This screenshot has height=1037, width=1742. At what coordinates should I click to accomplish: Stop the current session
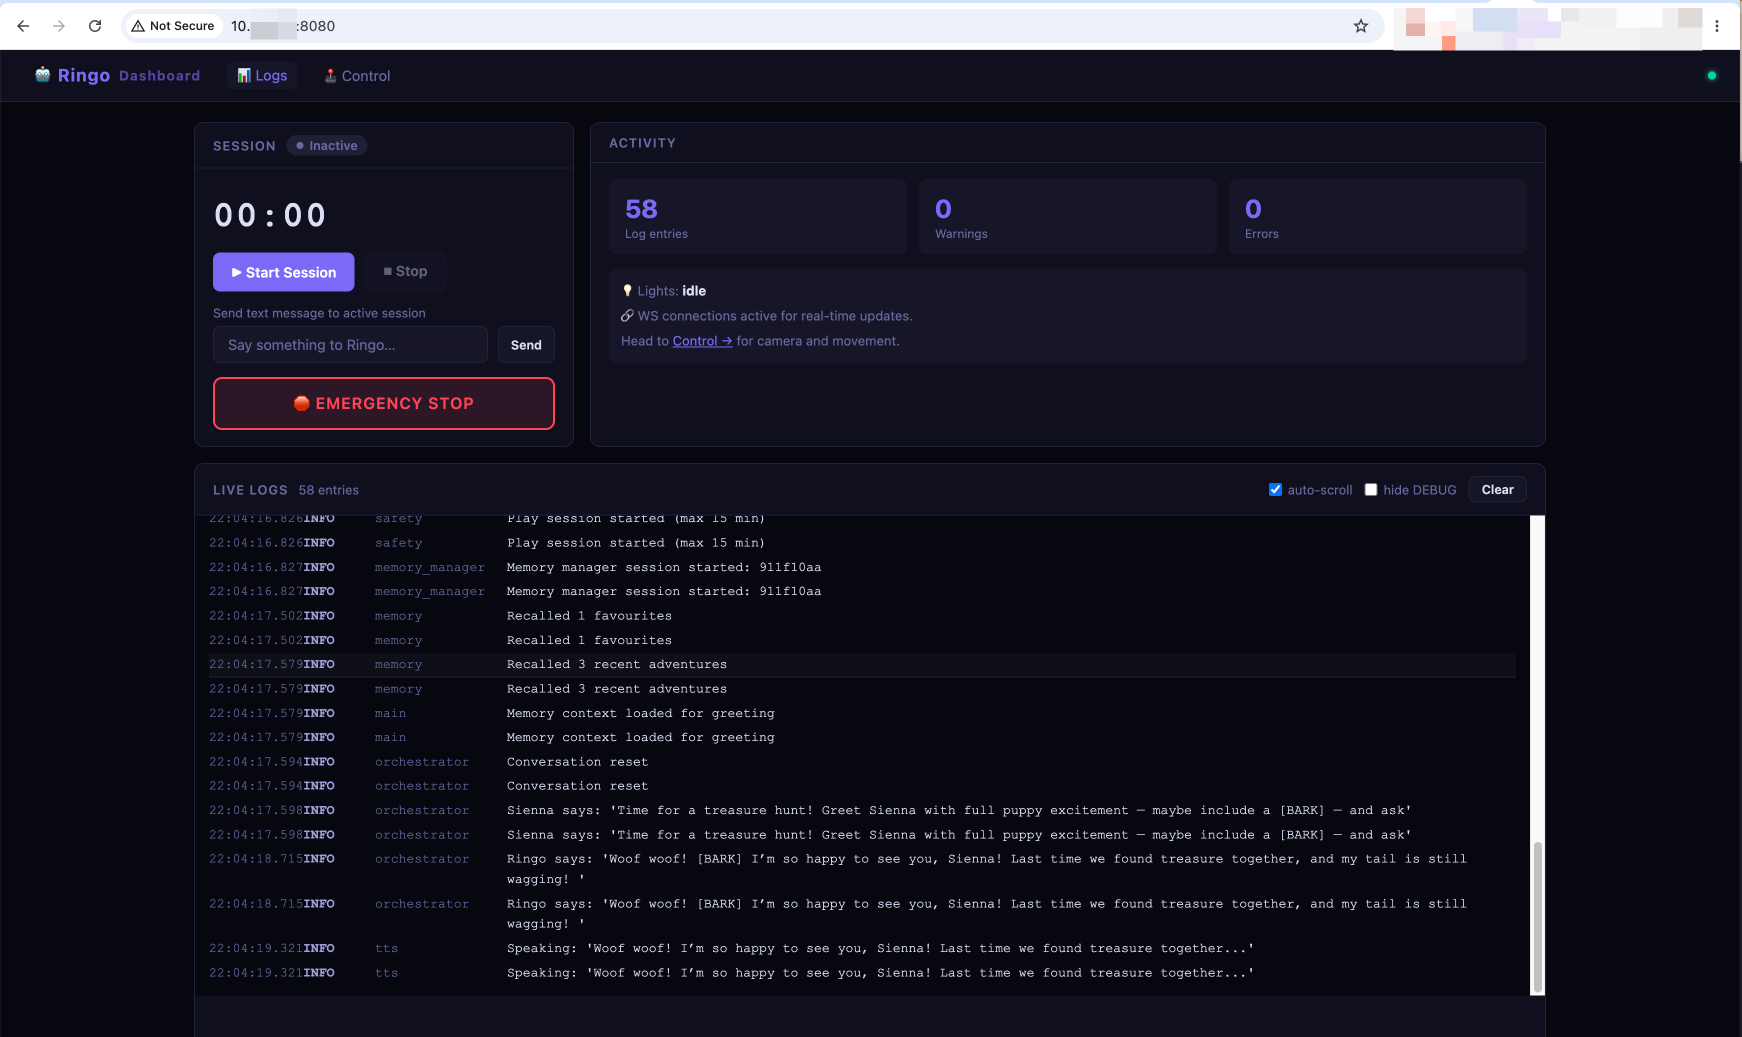click(405, 271)
